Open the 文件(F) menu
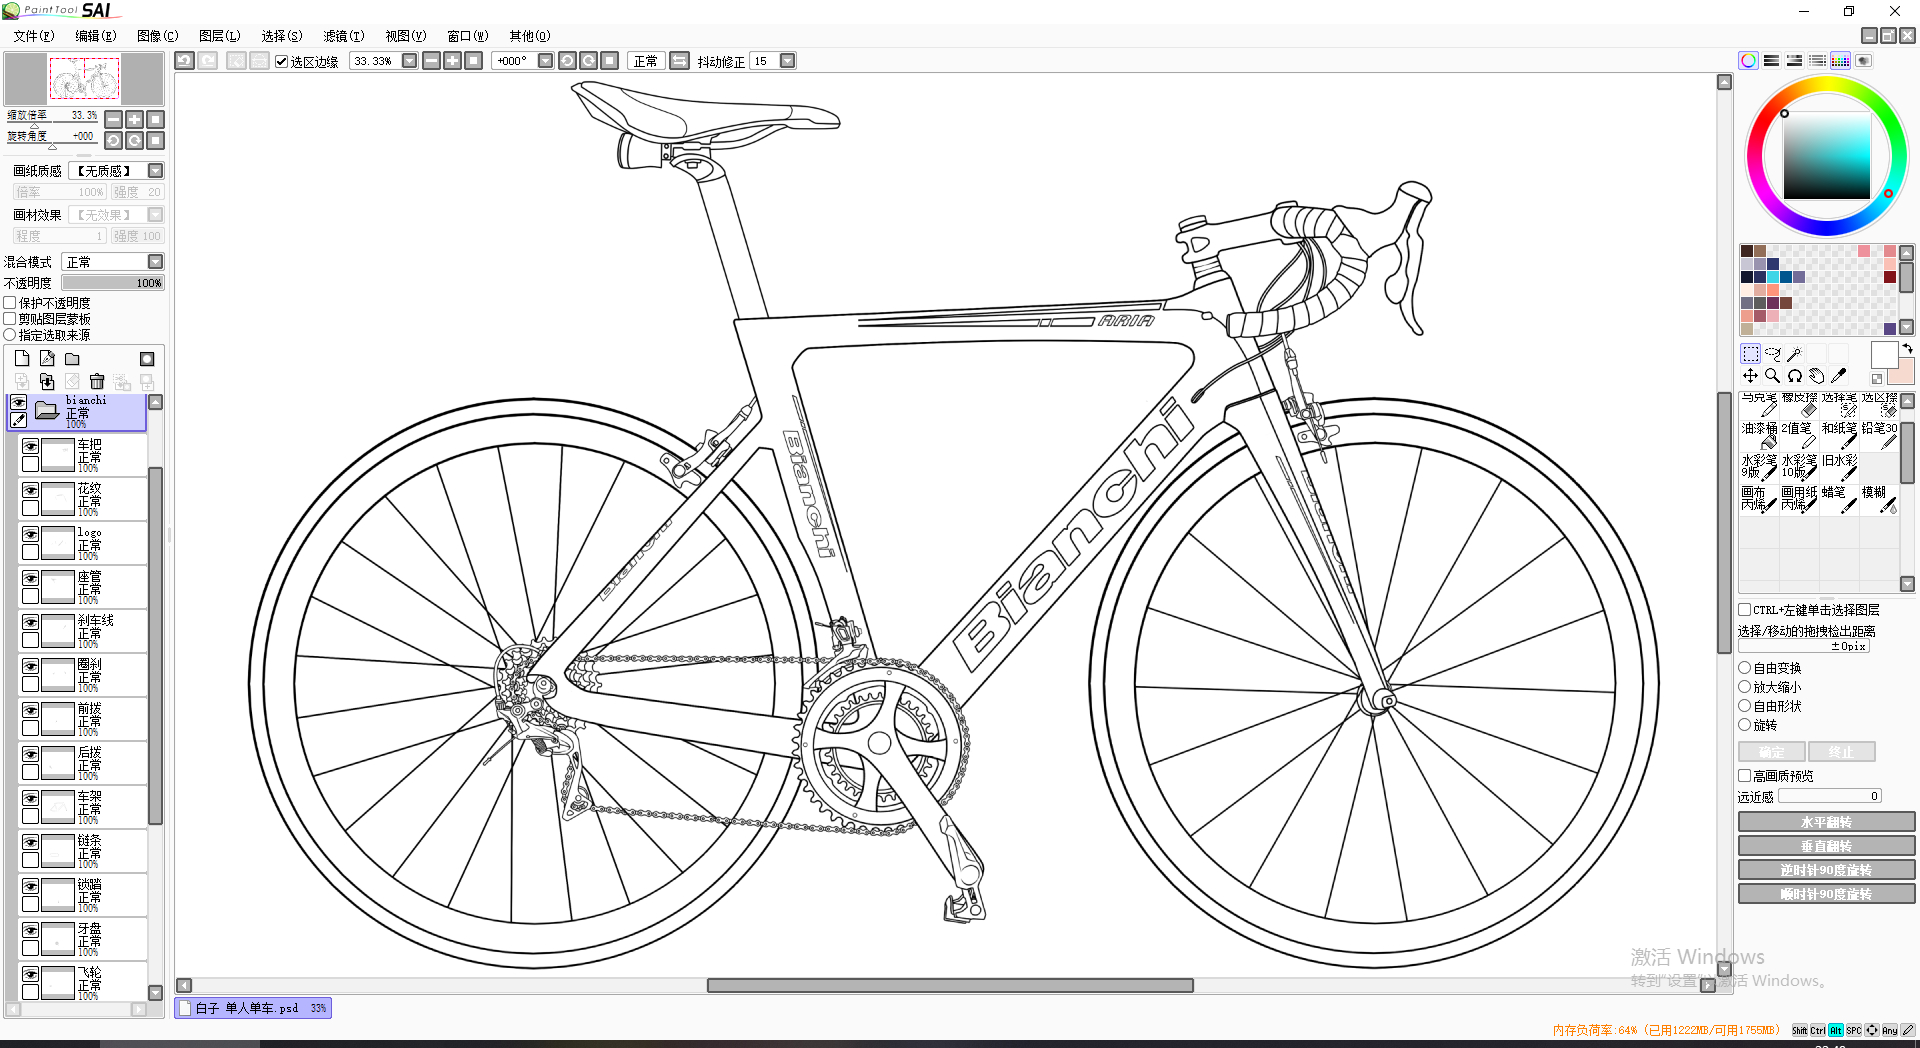1920x1048 pixels. point(34,36)
